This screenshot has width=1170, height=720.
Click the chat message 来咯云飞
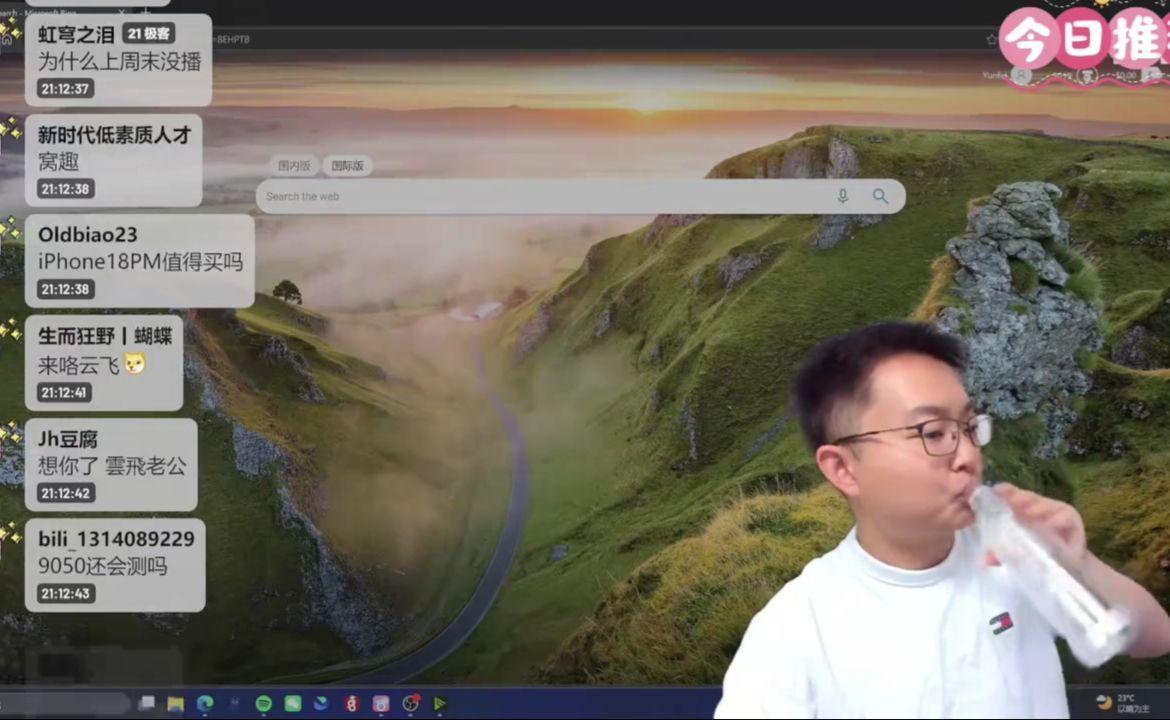pyautogui.click(x=78, y=366)
